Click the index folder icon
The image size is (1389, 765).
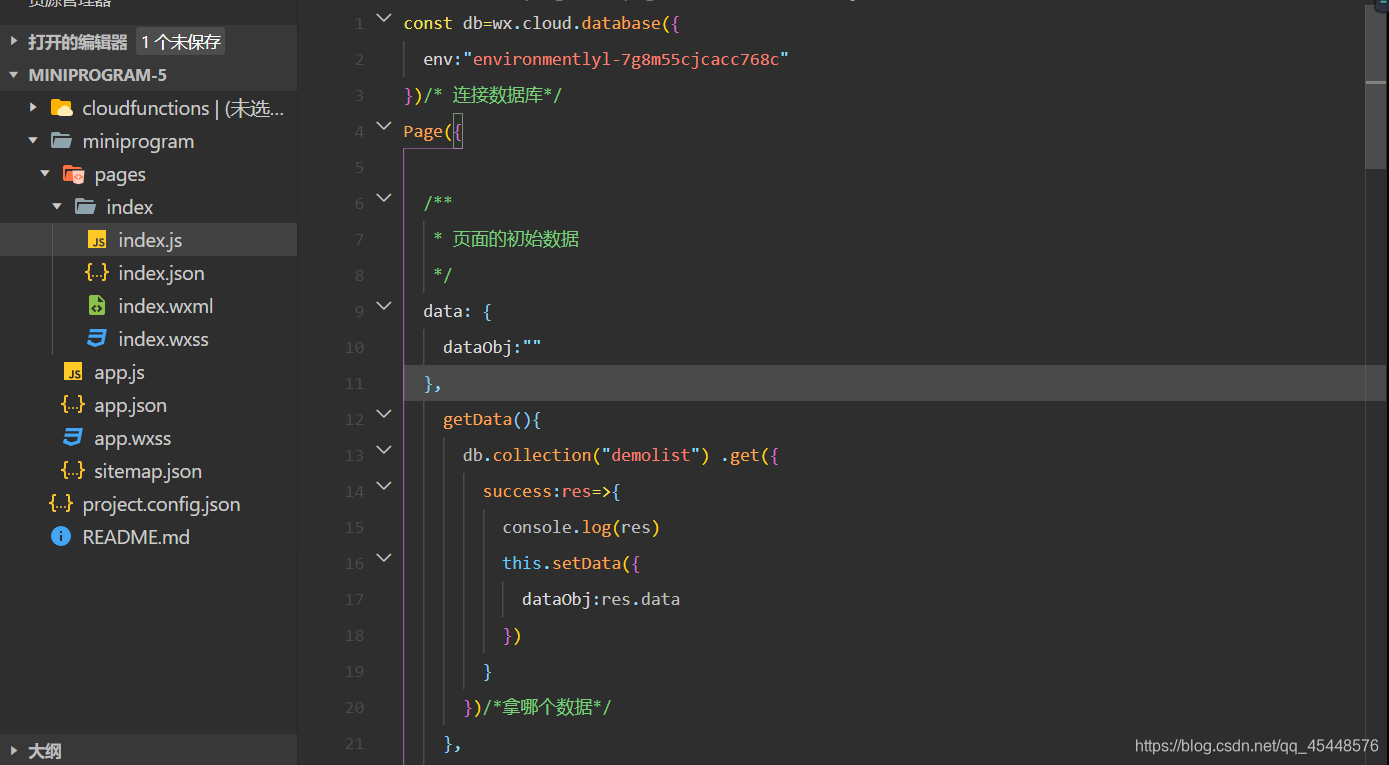86,207
